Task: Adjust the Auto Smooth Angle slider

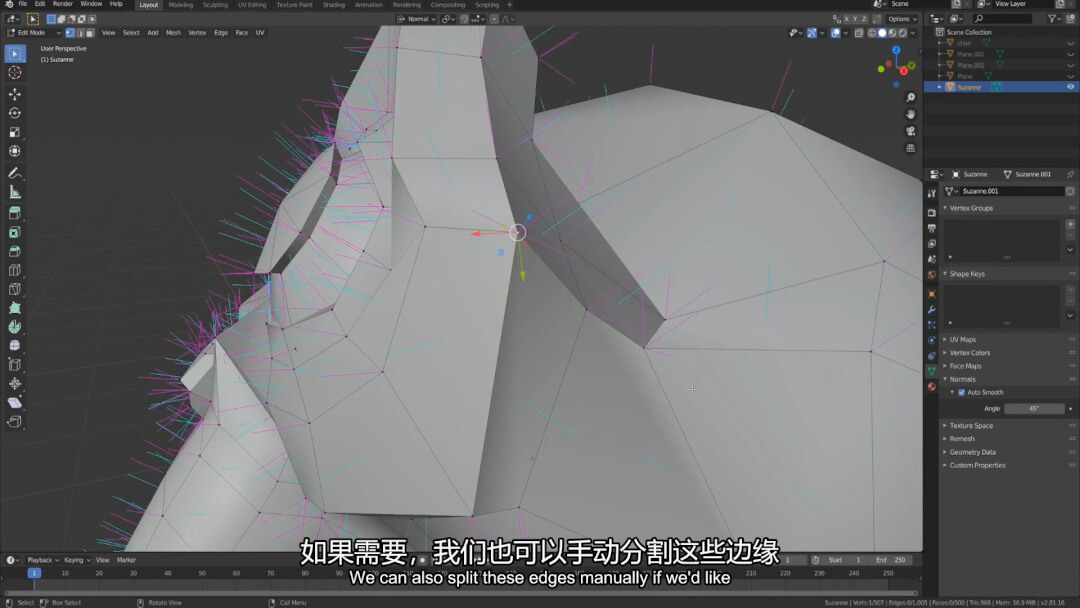Action: 1034,408
